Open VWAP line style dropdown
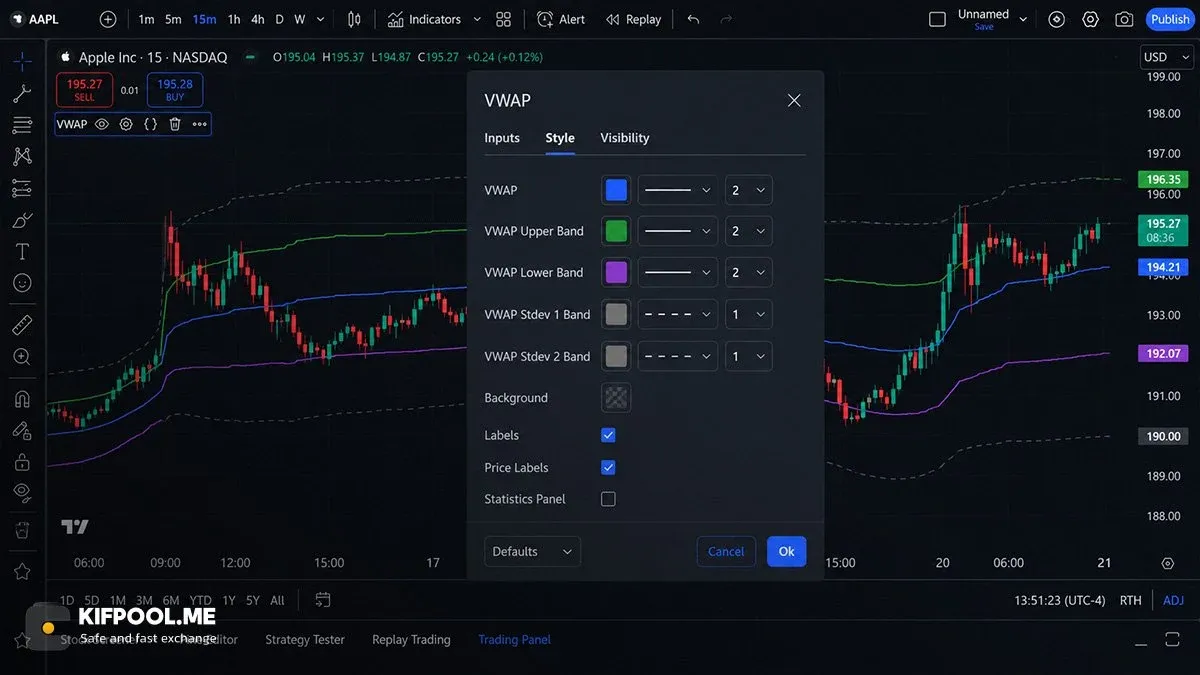1200x675 pixels. [678, 190]
